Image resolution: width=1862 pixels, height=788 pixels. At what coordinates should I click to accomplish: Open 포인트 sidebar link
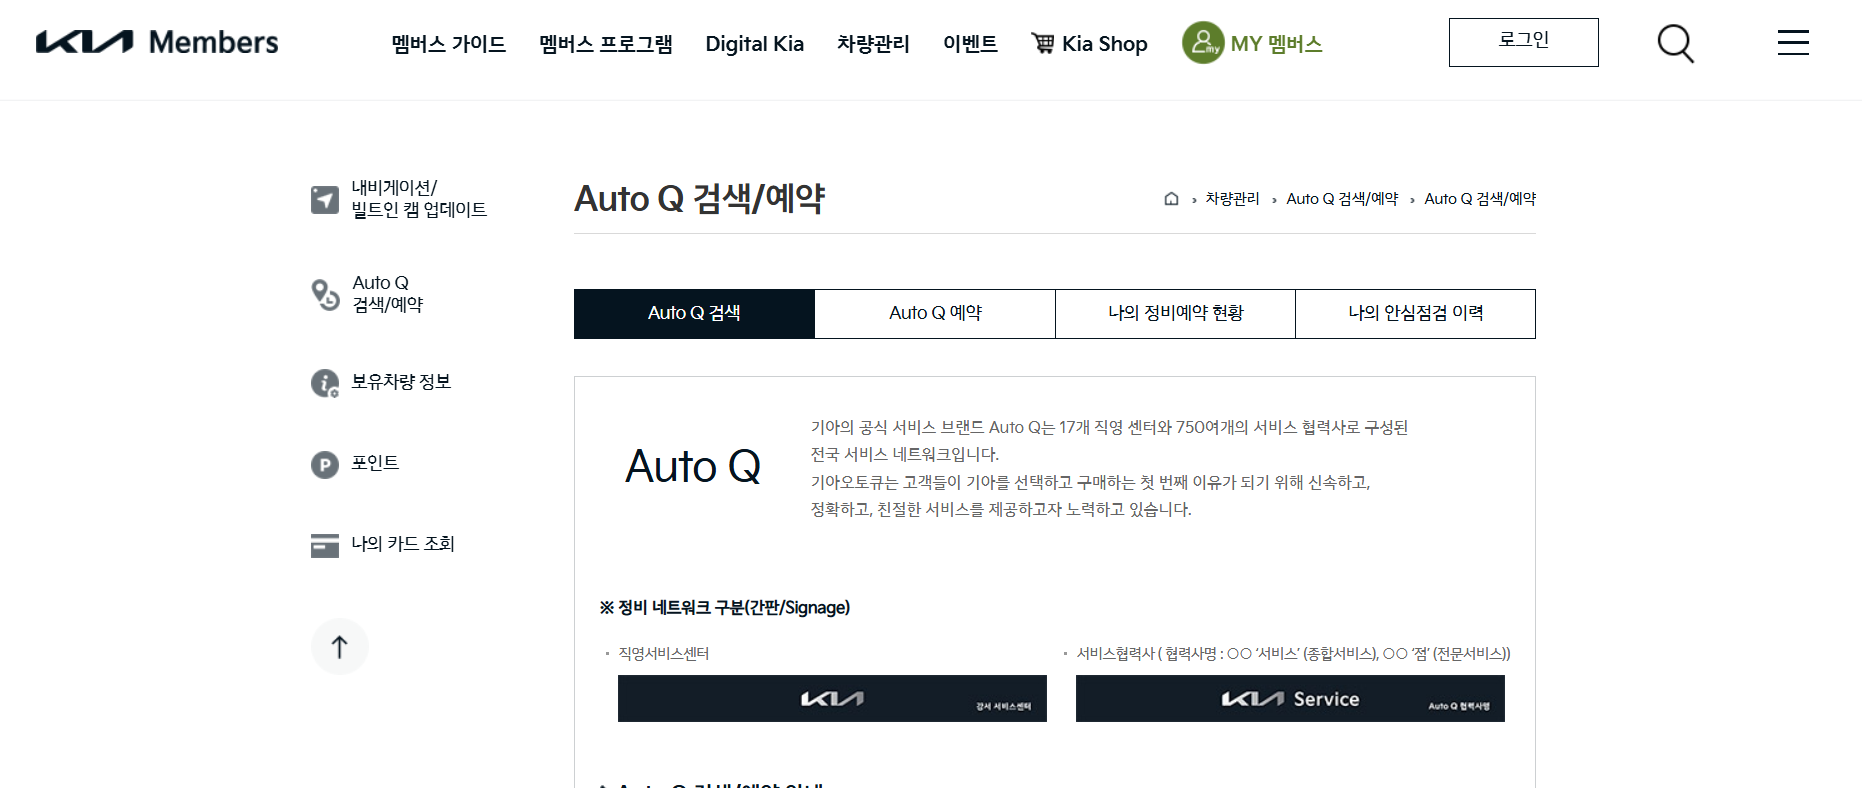pos(375,463)
